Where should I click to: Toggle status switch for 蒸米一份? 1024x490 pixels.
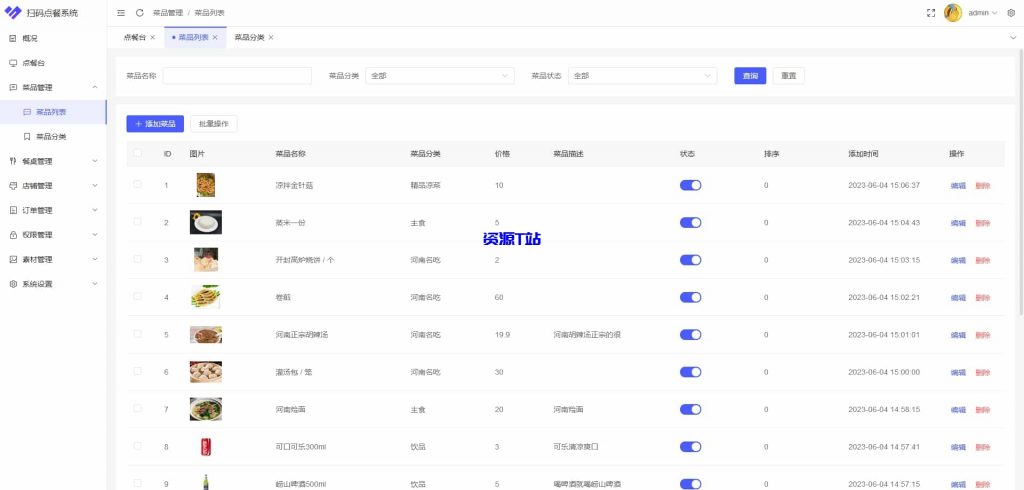[690, 223]
